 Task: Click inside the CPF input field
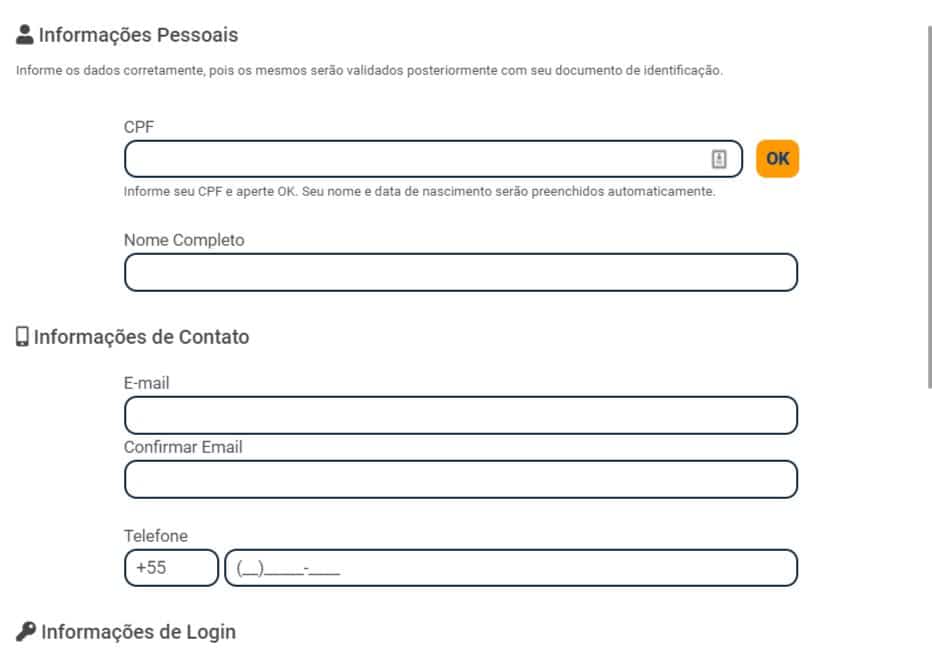click(400, 158)
